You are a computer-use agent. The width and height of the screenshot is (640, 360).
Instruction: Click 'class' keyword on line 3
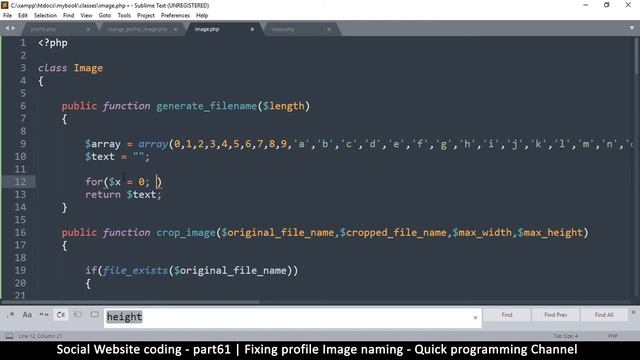tap(53, 68)
